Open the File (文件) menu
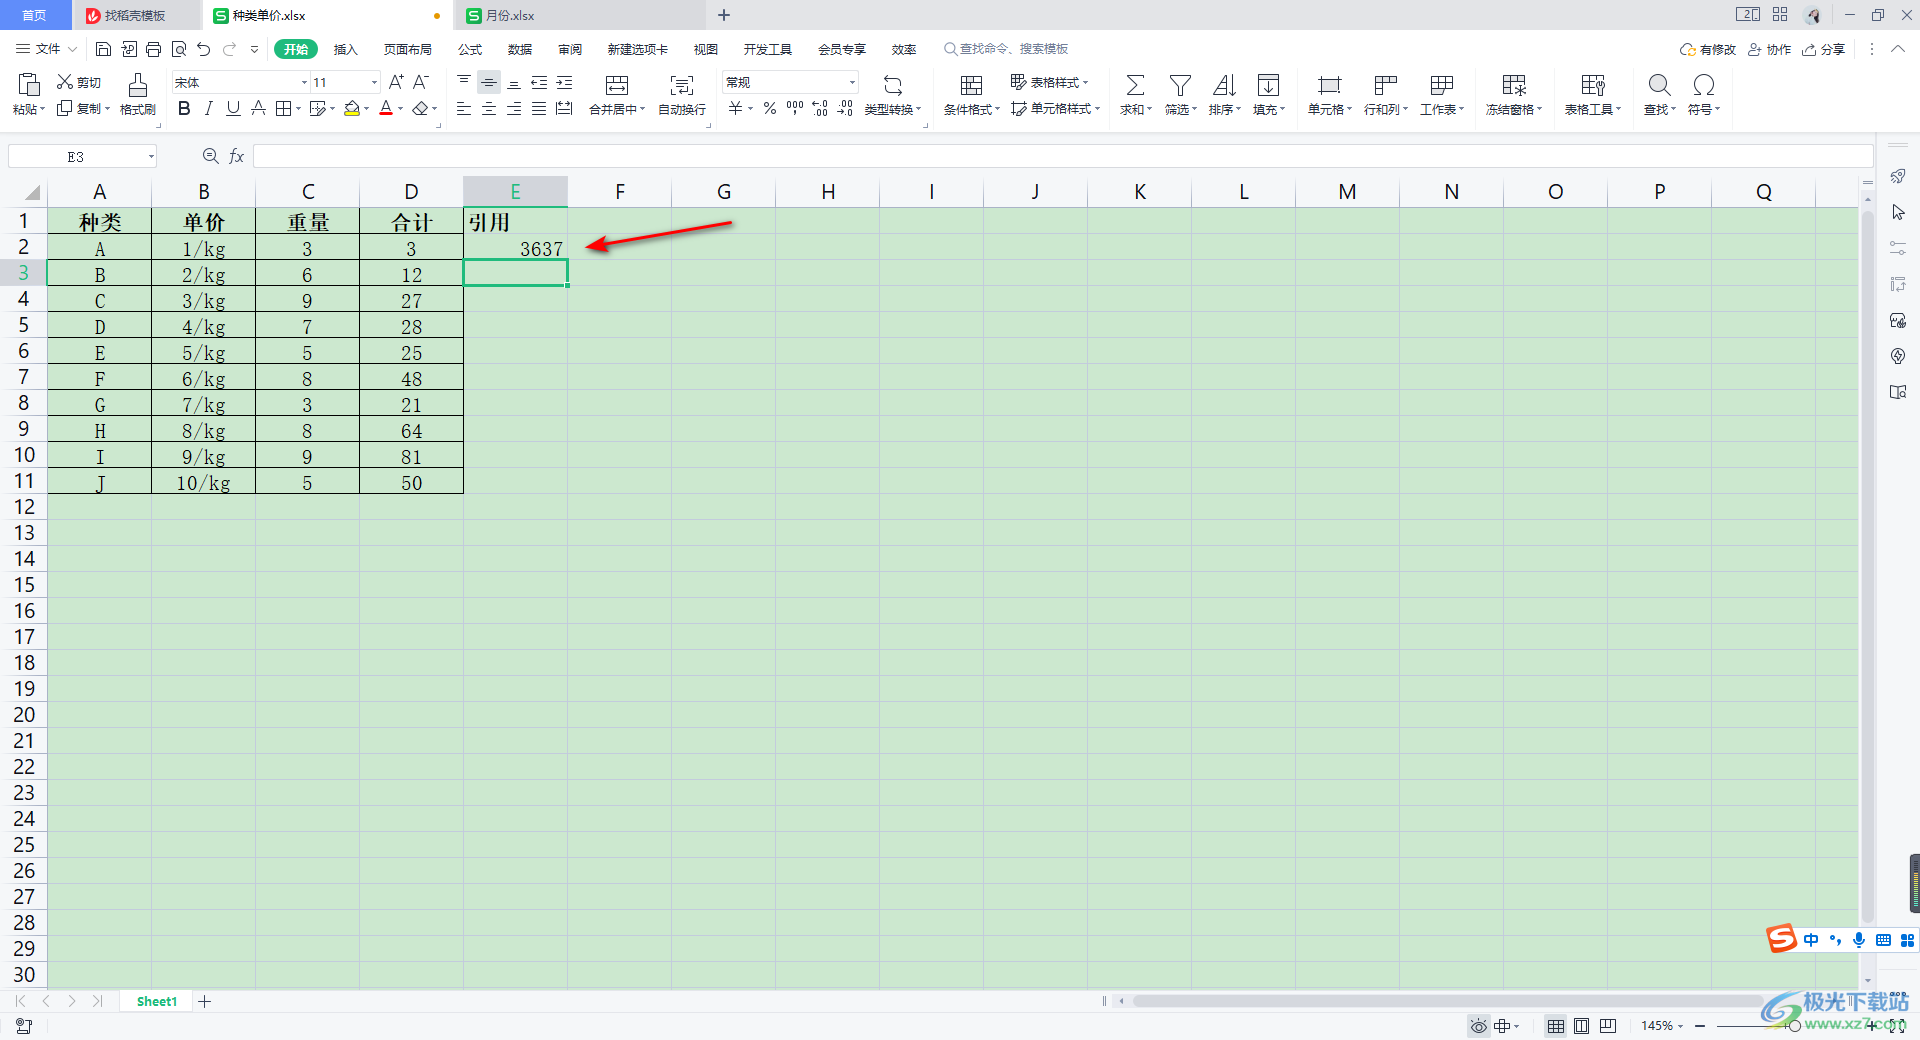The height and width of the screenshot is (1040, 1920). tap(46, 49)
